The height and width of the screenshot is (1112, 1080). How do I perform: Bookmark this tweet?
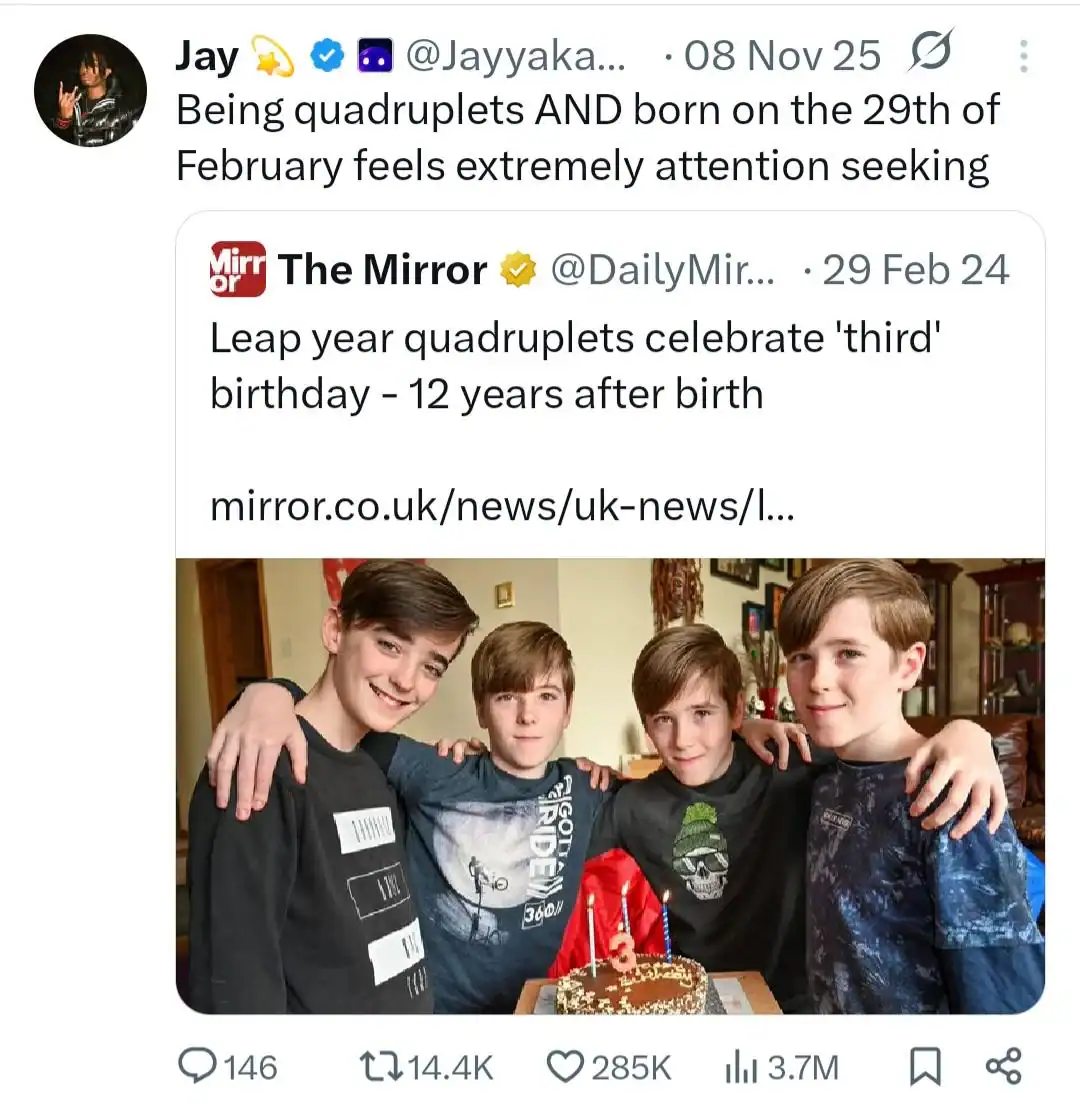pos(924,1066)
